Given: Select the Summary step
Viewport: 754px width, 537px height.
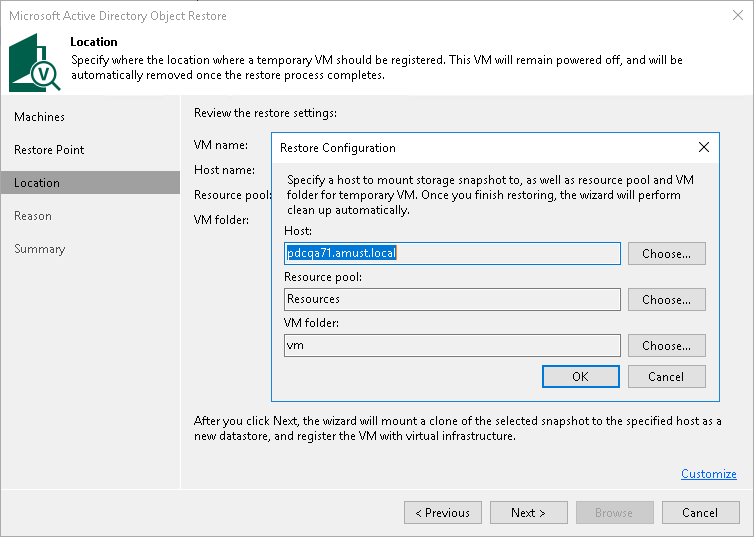Looking at the screenshot, I should (39, 249).
